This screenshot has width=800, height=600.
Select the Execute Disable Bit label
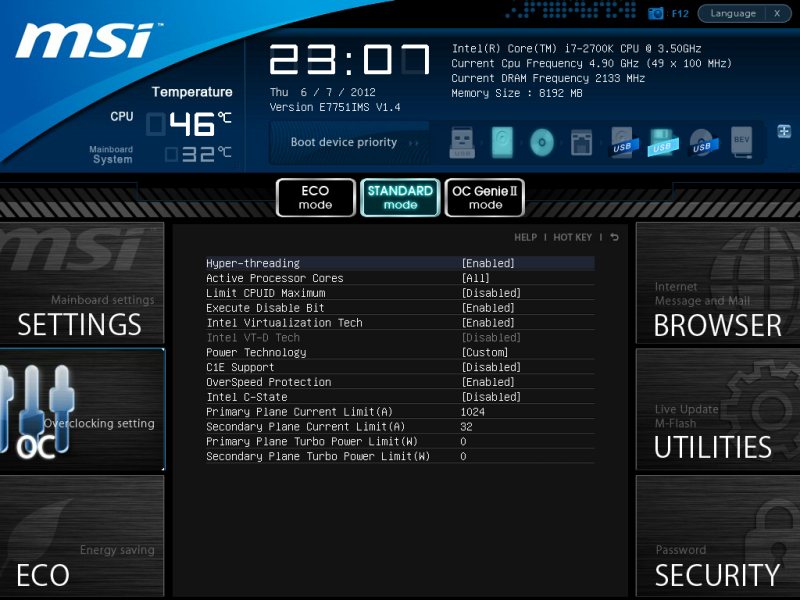click(x=265, y=308)
